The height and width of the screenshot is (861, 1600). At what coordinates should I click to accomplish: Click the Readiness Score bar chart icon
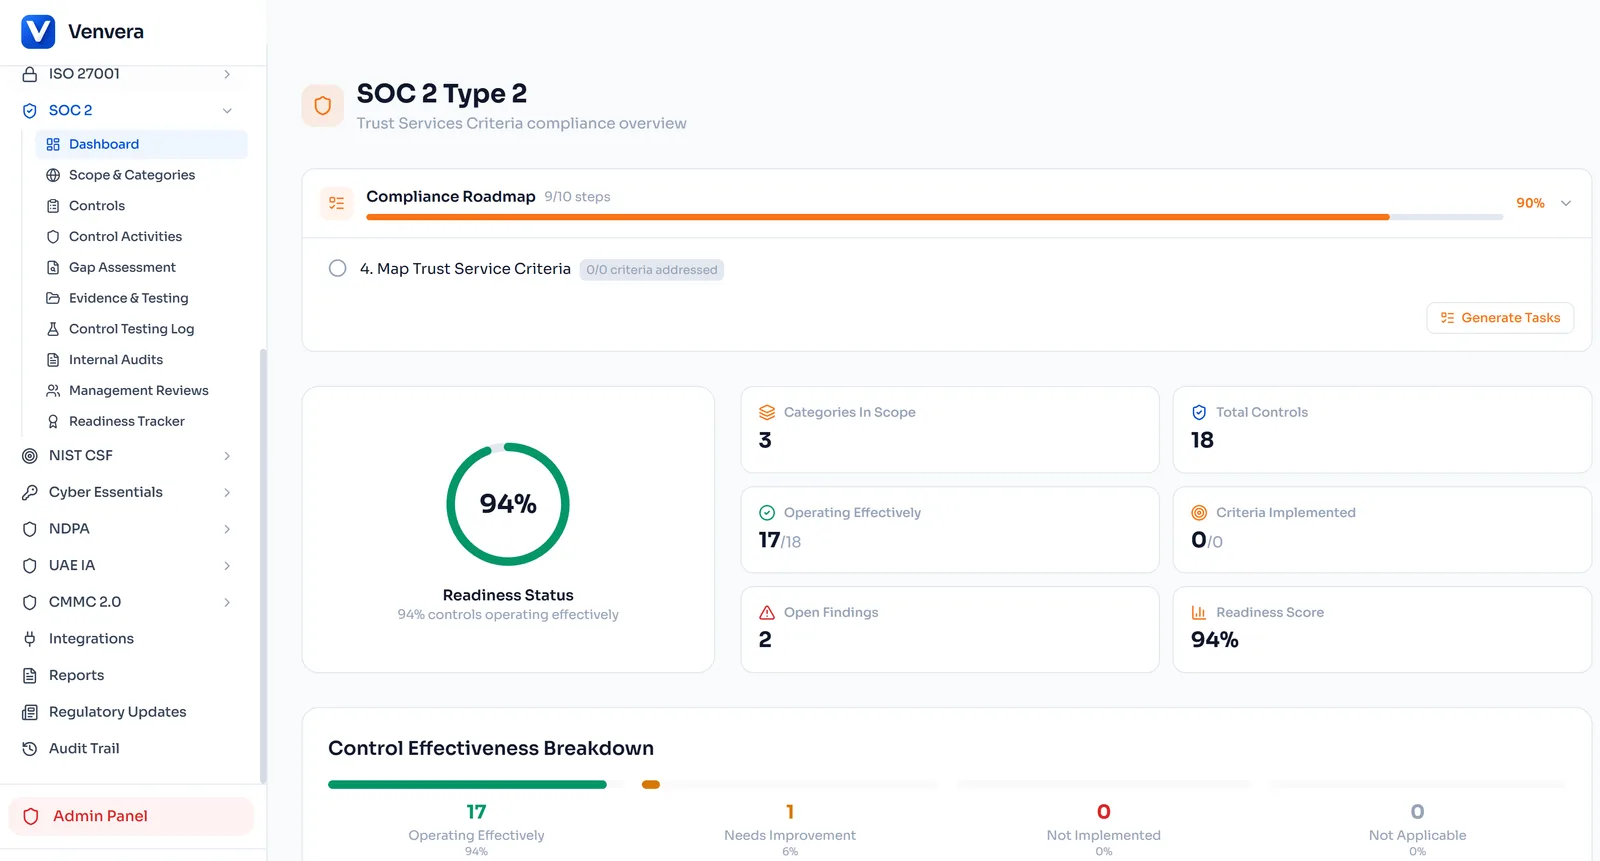[x=1199, y=613]
